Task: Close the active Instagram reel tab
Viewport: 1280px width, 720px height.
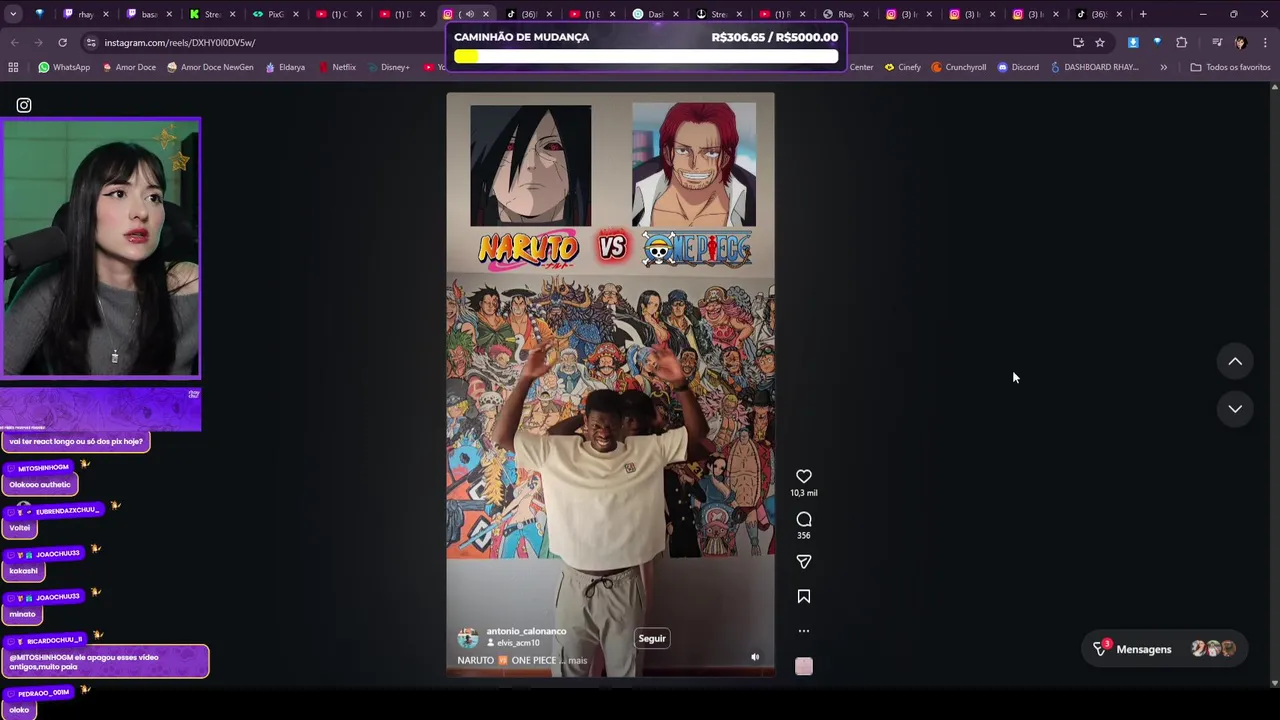Action: pos(486,14)
